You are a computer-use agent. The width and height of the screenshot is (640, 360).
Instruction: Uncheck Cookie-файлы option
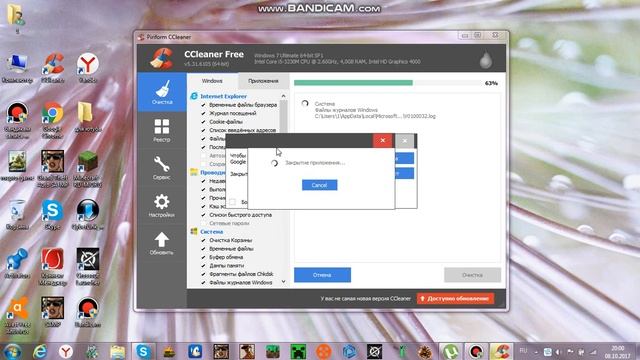click(x=203, y=122)
